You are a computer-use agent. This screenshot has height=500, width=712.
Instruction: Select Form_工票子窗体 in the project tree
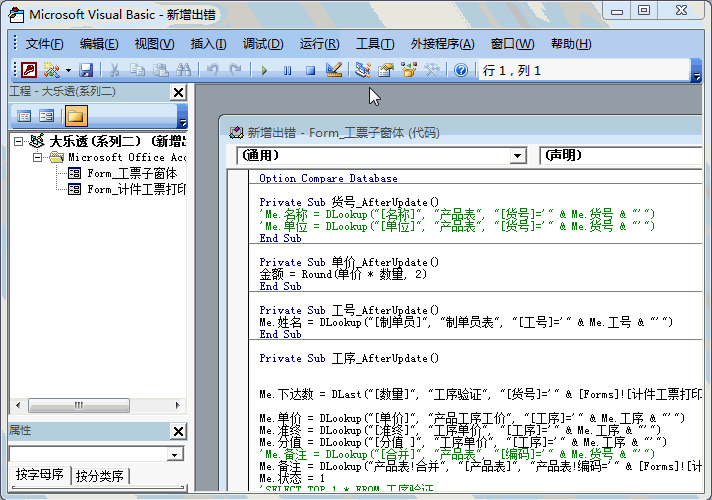click(132, 173)
